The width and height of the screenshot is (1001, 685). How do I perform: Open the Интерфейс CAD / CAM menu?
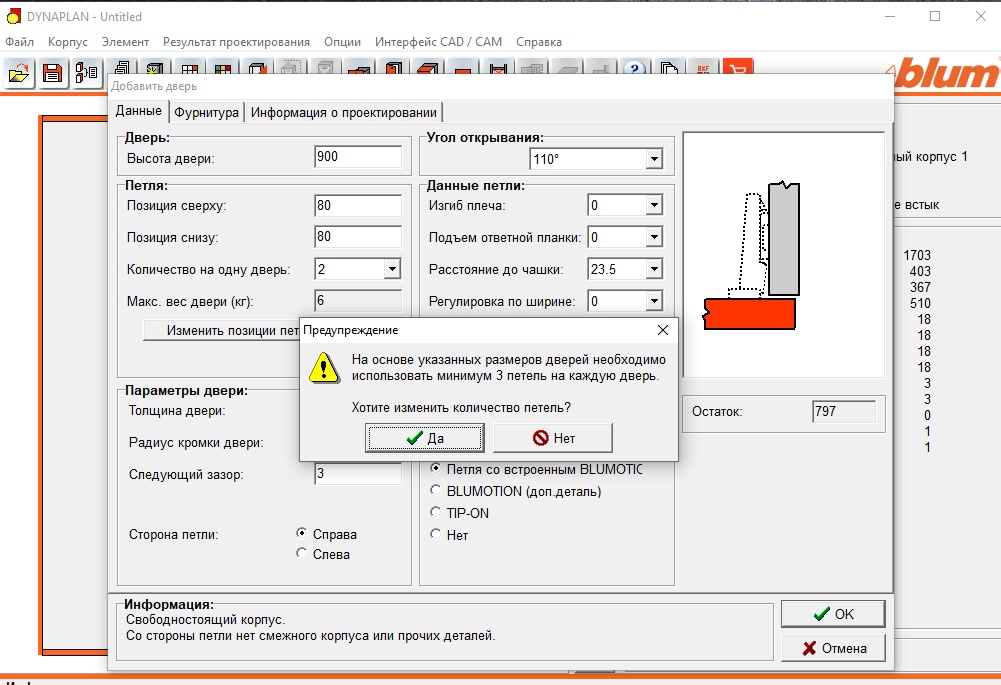tap(438, 41)
